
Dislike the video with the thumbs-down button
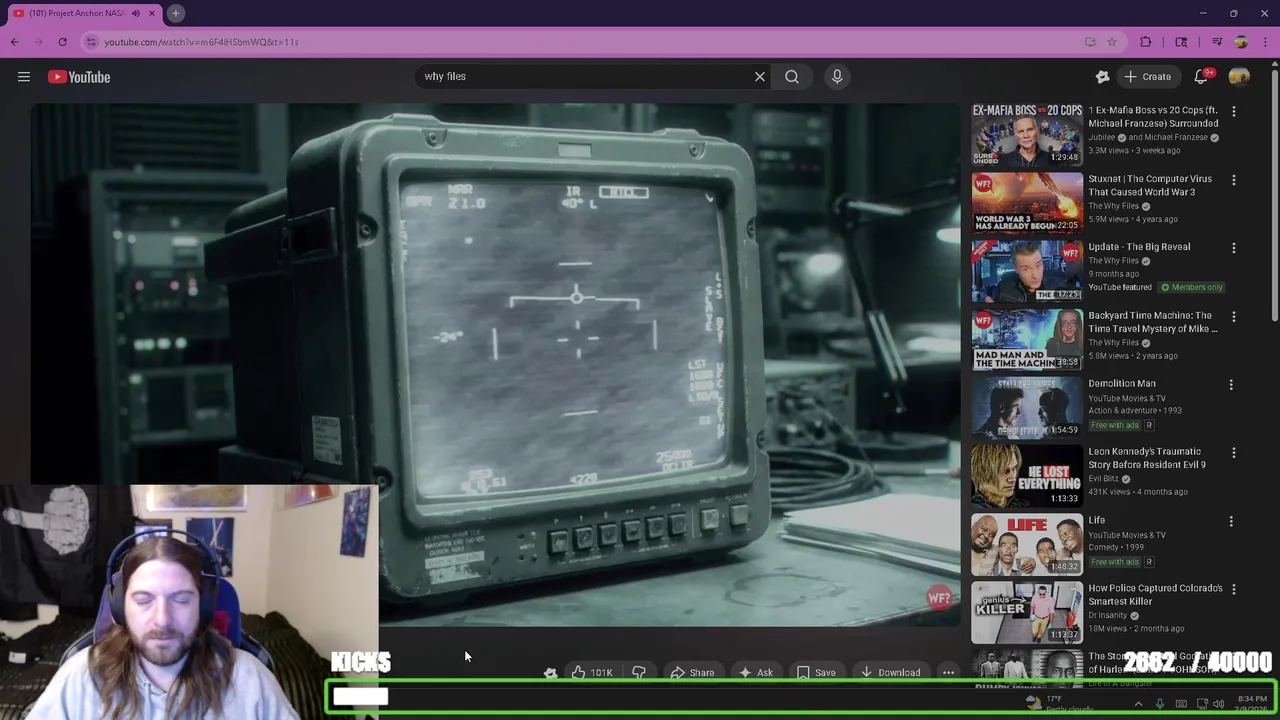click(x=639, y=672)
